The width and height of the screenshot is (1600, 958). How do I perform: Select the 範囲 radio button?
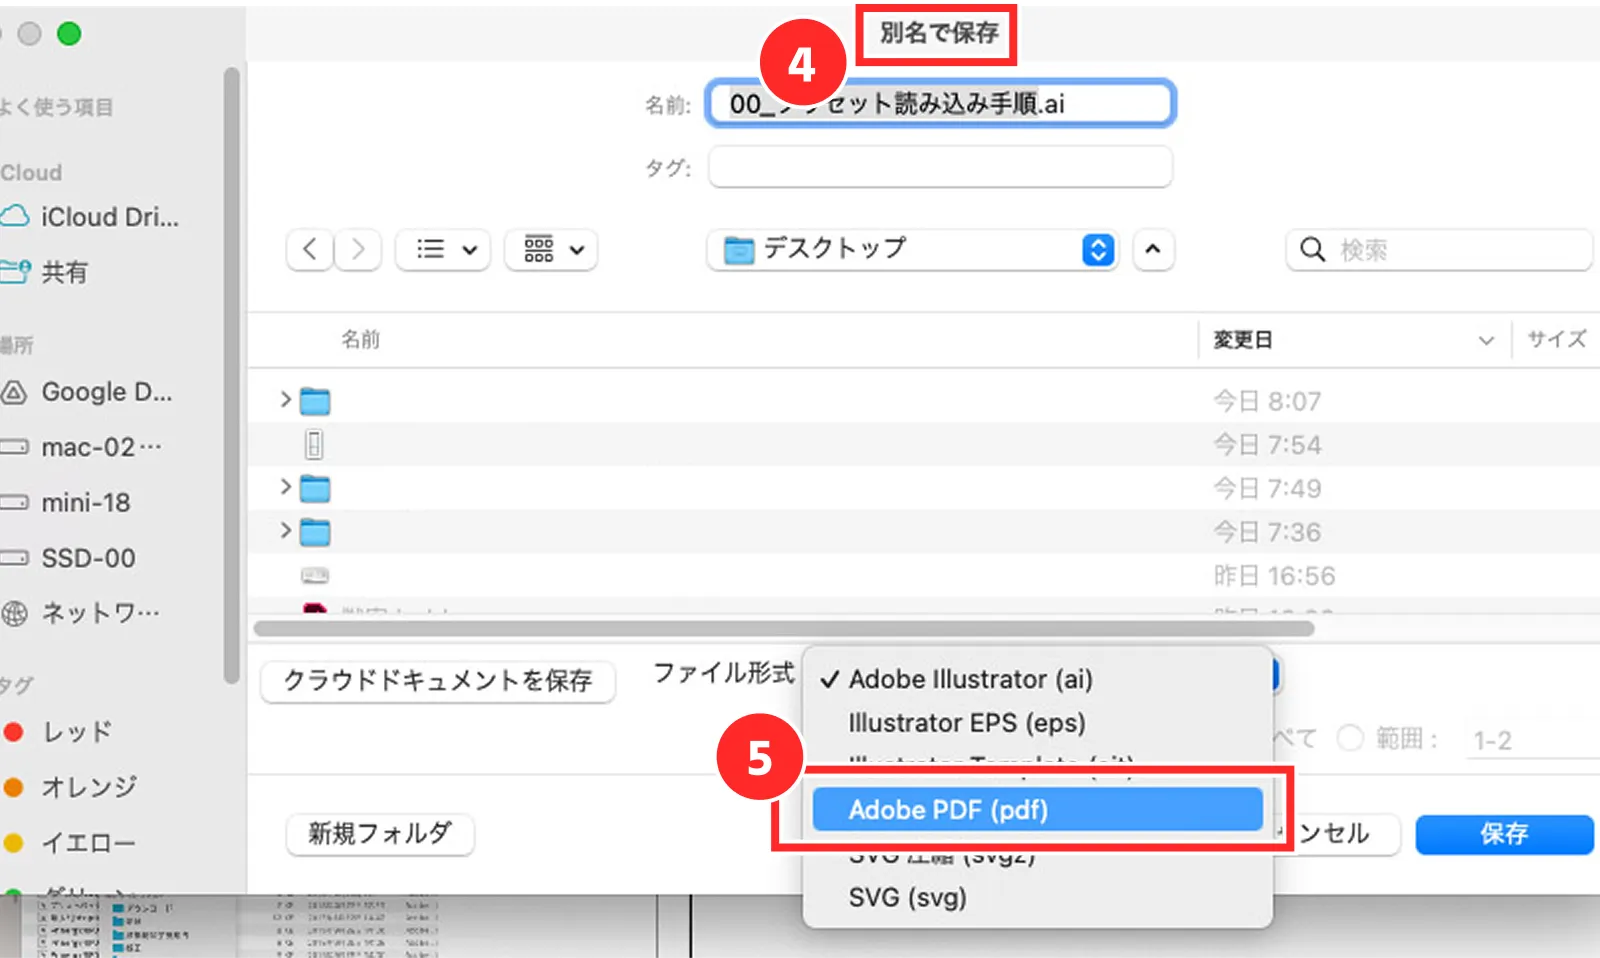pos(1350,738)
